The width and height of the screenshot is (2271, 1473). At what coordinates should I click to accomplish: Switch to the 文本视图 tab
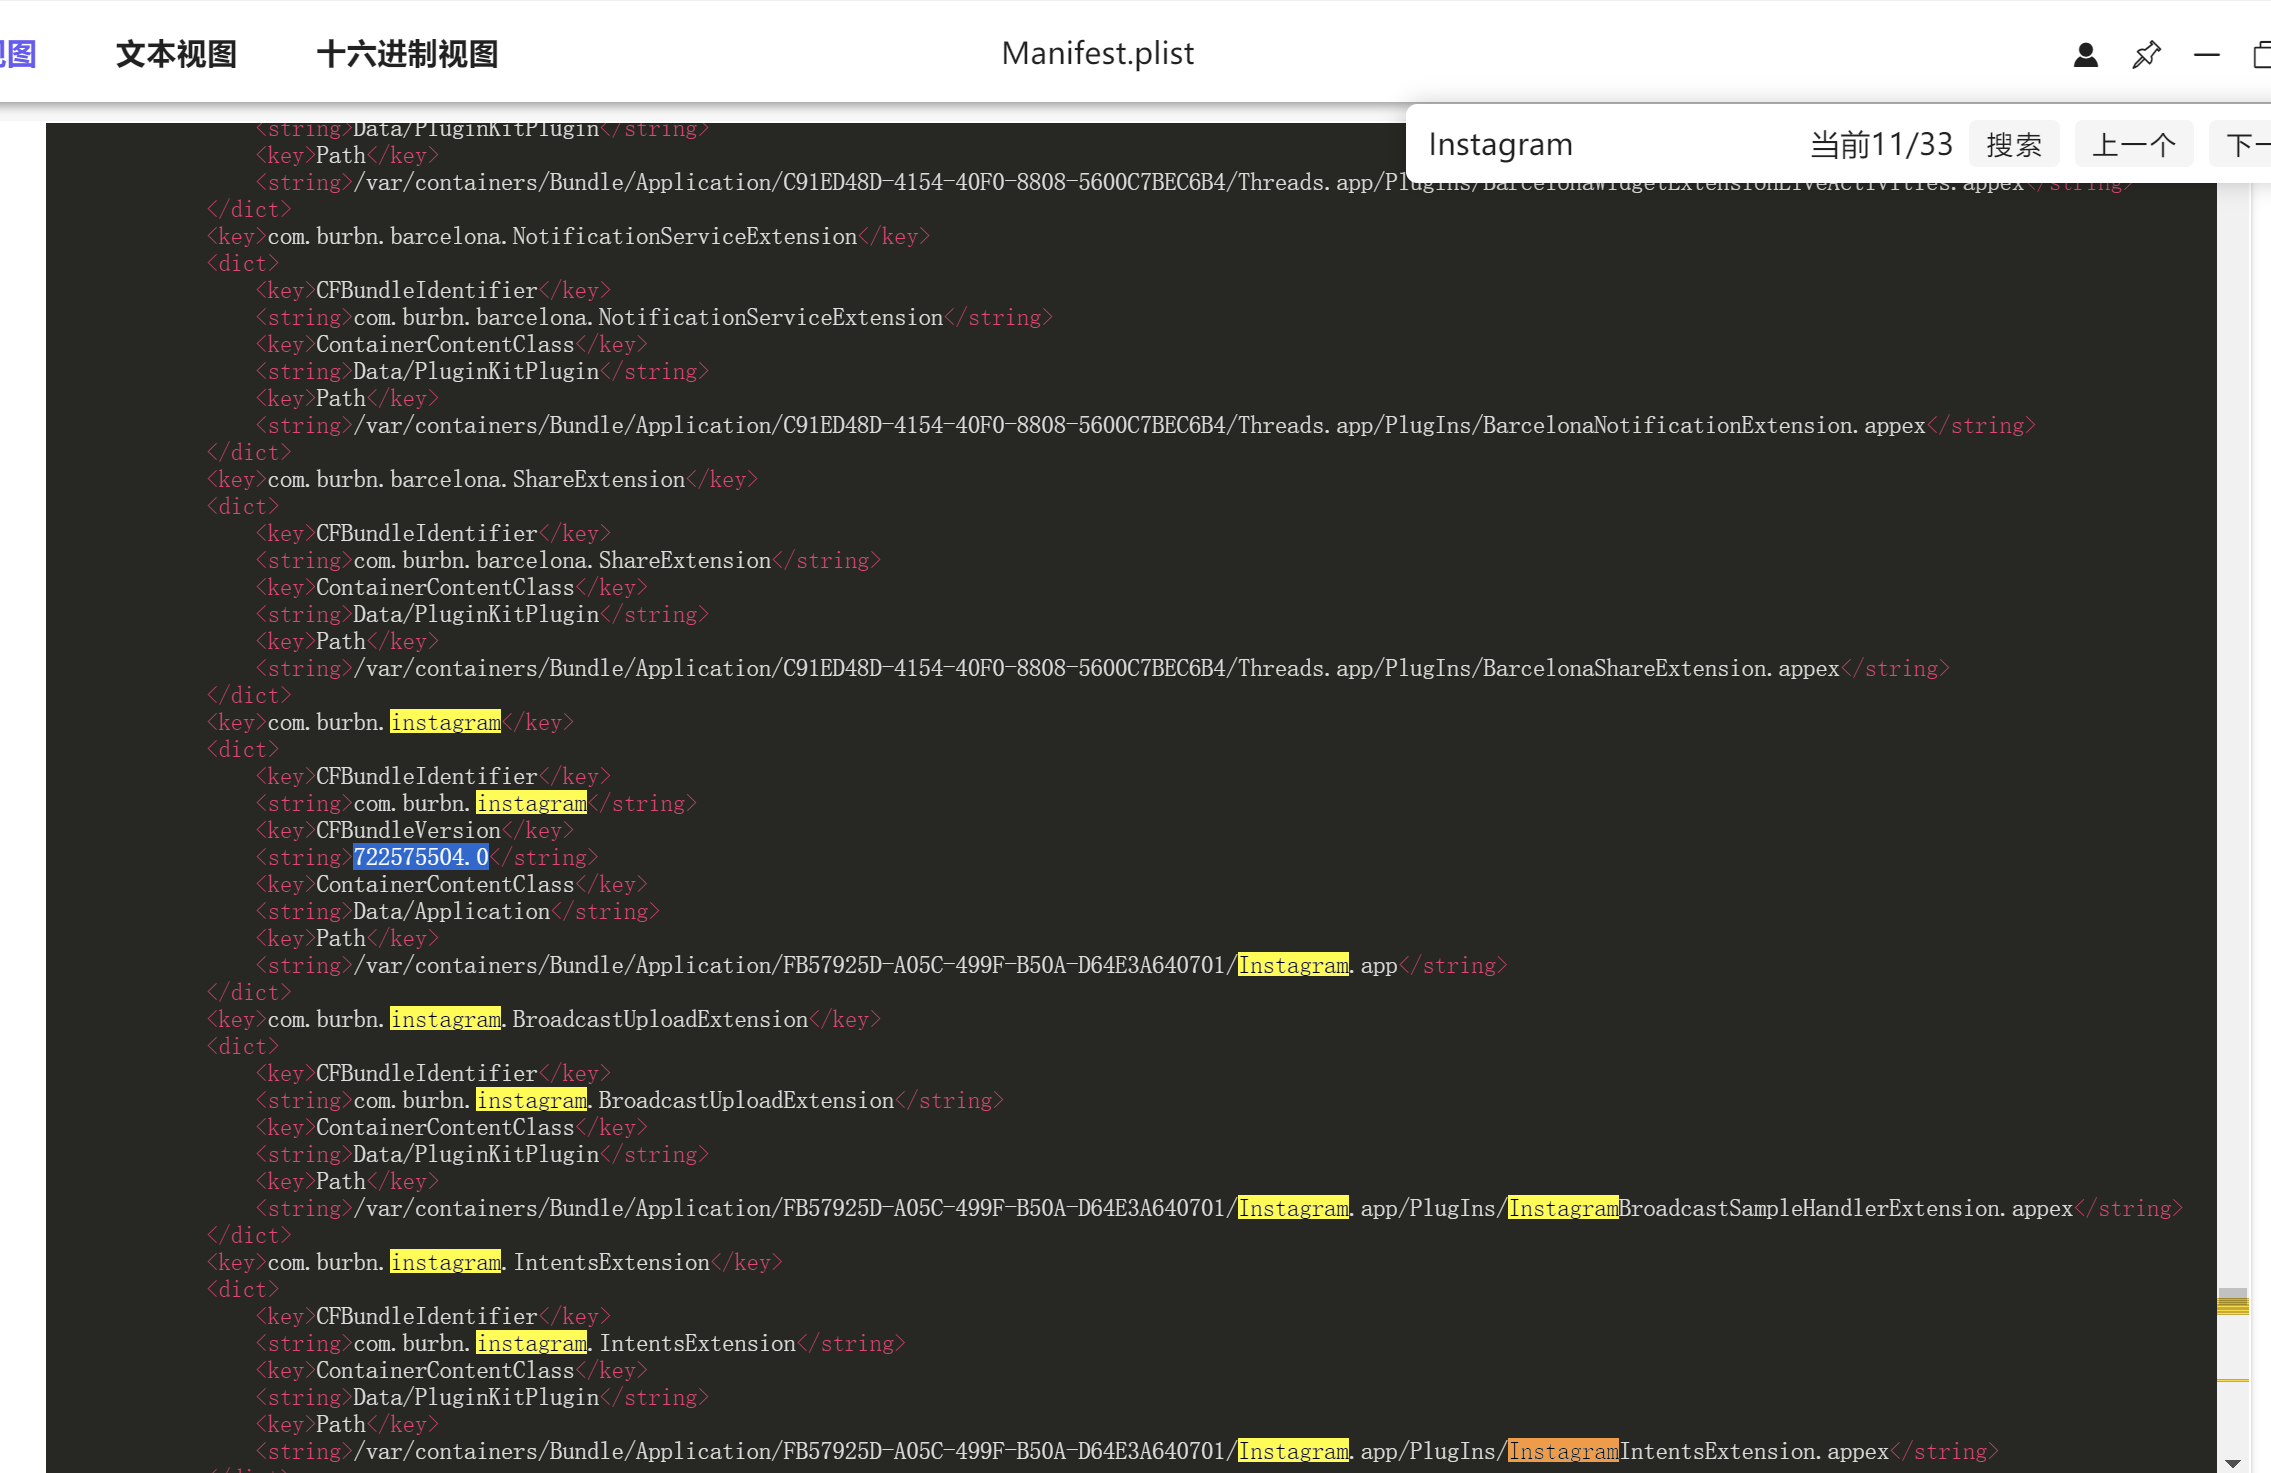(x=176, y=54)
